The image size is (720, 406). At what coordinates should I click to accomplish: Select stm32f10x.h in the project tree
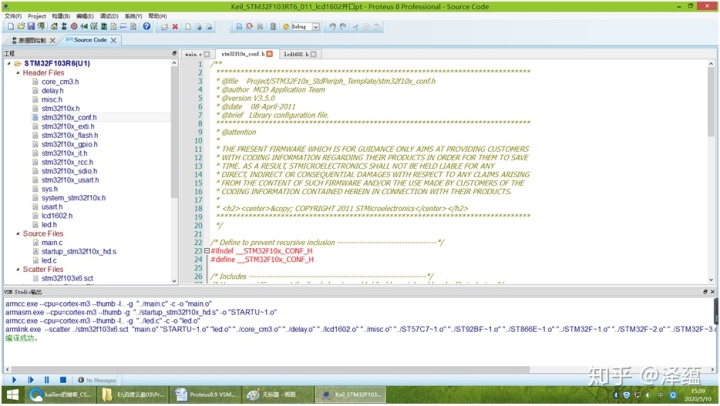point(60,108)
